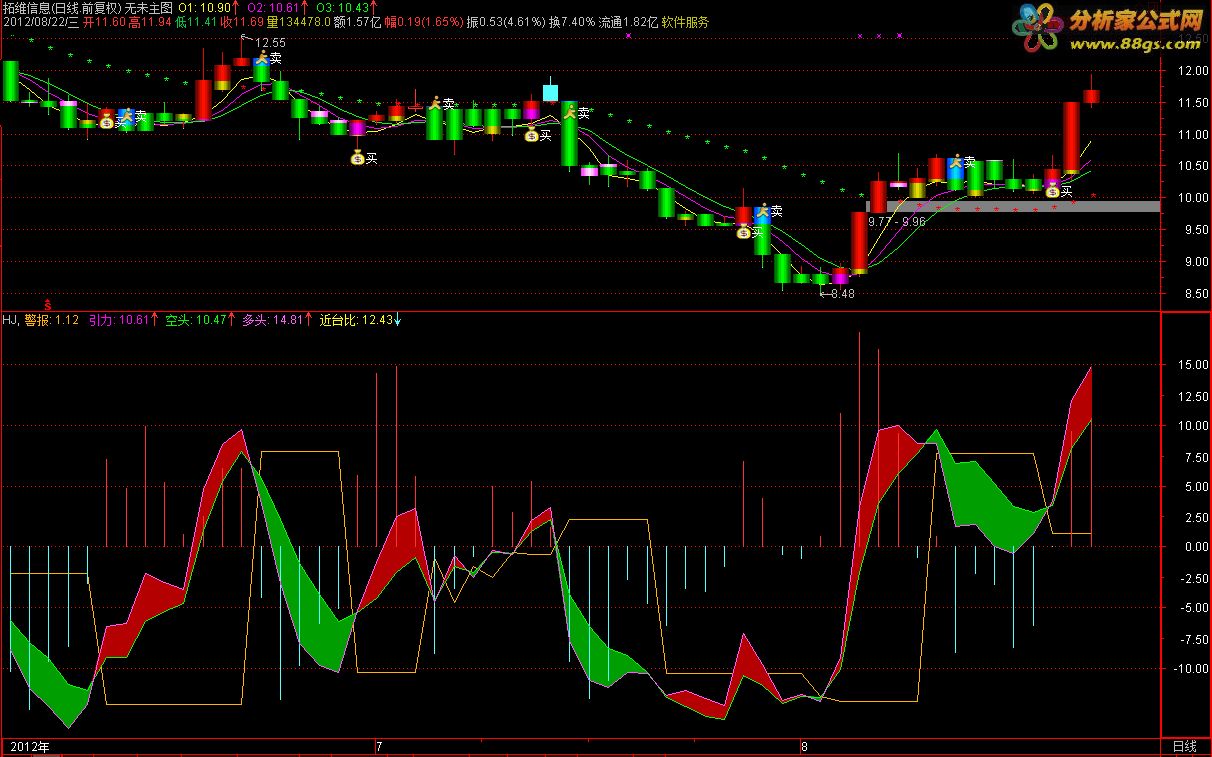Select the cyan square candle marker

coord(550,93)
